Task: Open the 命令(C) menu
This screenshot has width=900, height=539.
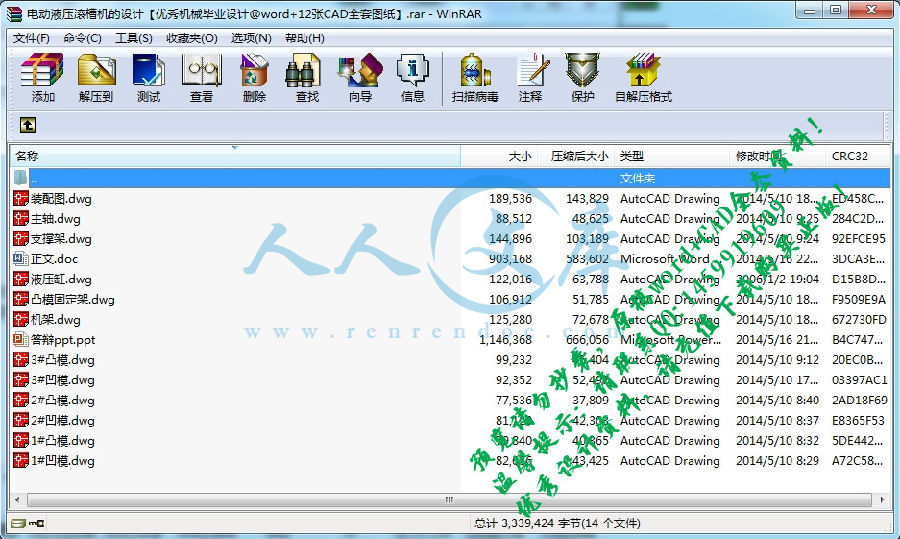Action: [x=82, y=38]
